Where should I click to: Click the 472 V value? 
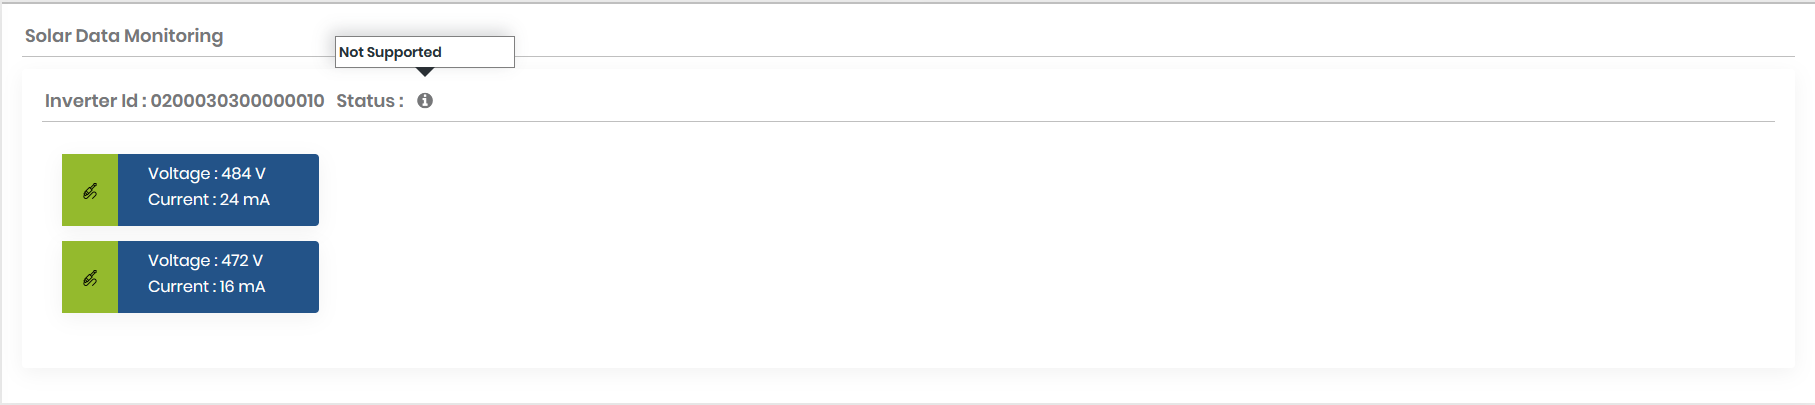point(242,261)
